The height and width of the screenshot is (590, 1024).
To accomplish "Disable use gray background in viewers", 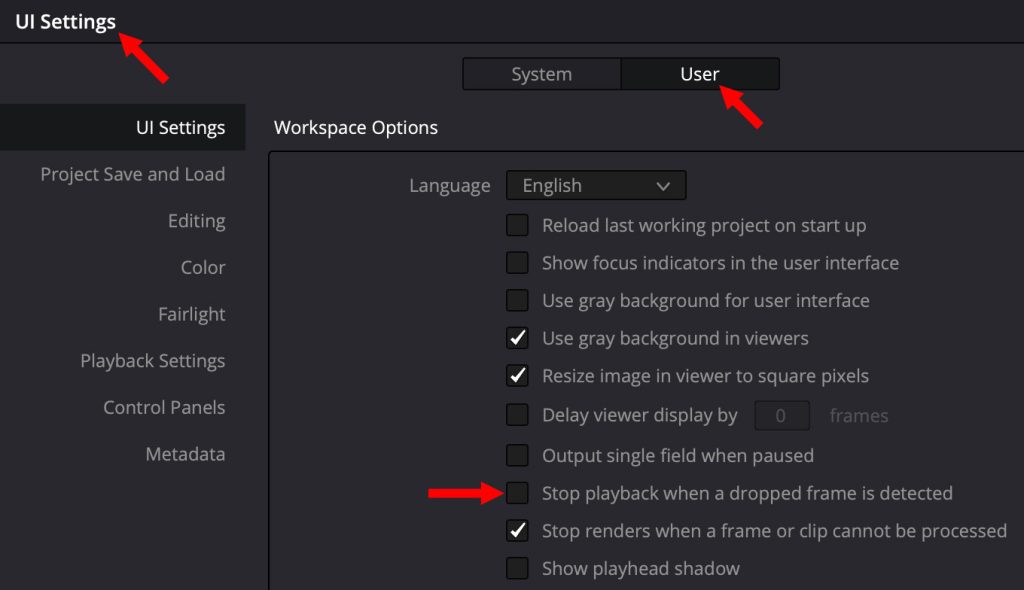I will 517,338.
